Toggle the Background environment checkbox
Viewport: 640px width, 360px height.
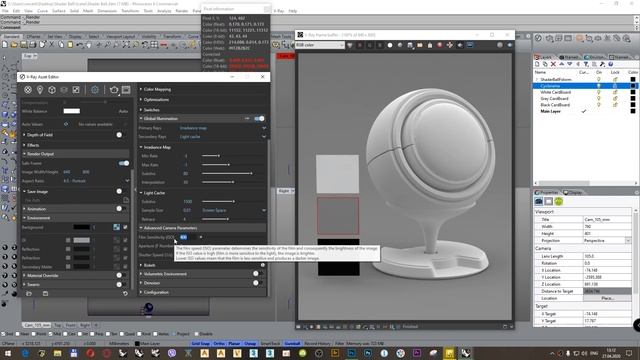125,227
